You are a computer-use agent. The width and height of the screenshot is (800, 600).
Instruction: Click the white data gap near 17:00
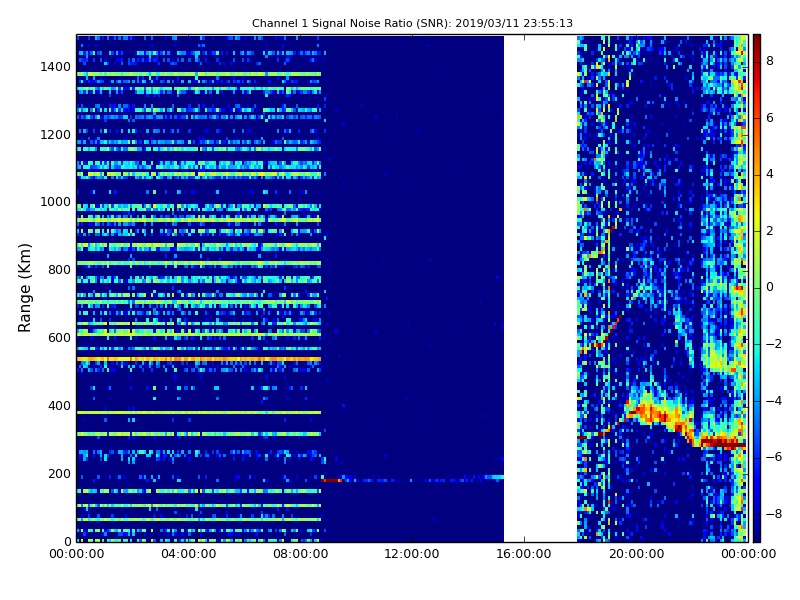click(x=540, y=288)
